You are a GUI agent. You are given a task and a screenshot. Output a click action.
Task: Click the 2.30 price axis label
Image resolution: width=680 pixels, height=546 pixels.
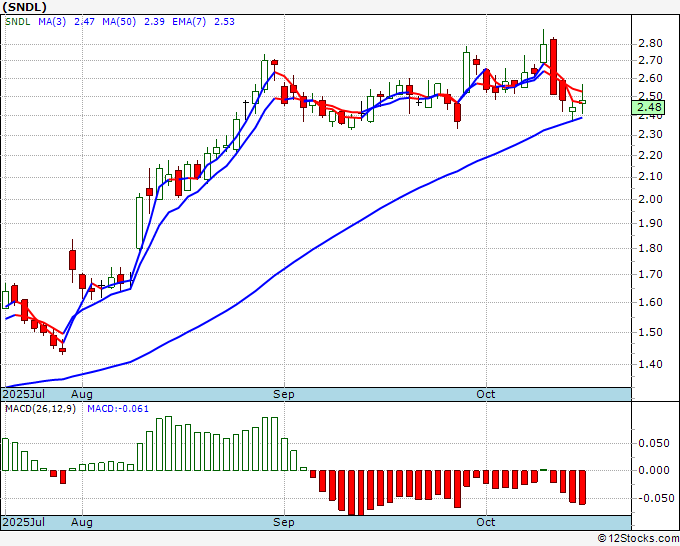coord(650,134)
